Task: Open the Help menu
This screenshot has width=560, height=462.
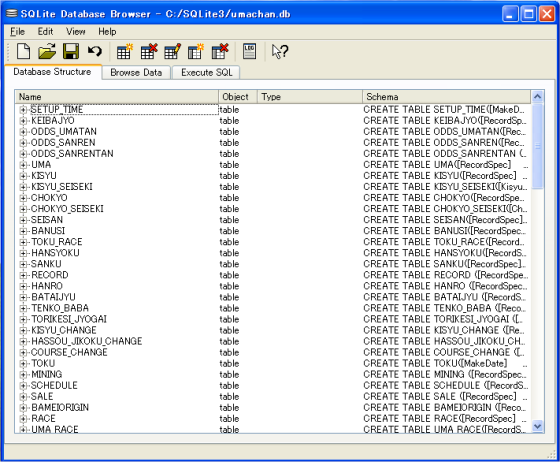Action: click(x=107, y=32)
